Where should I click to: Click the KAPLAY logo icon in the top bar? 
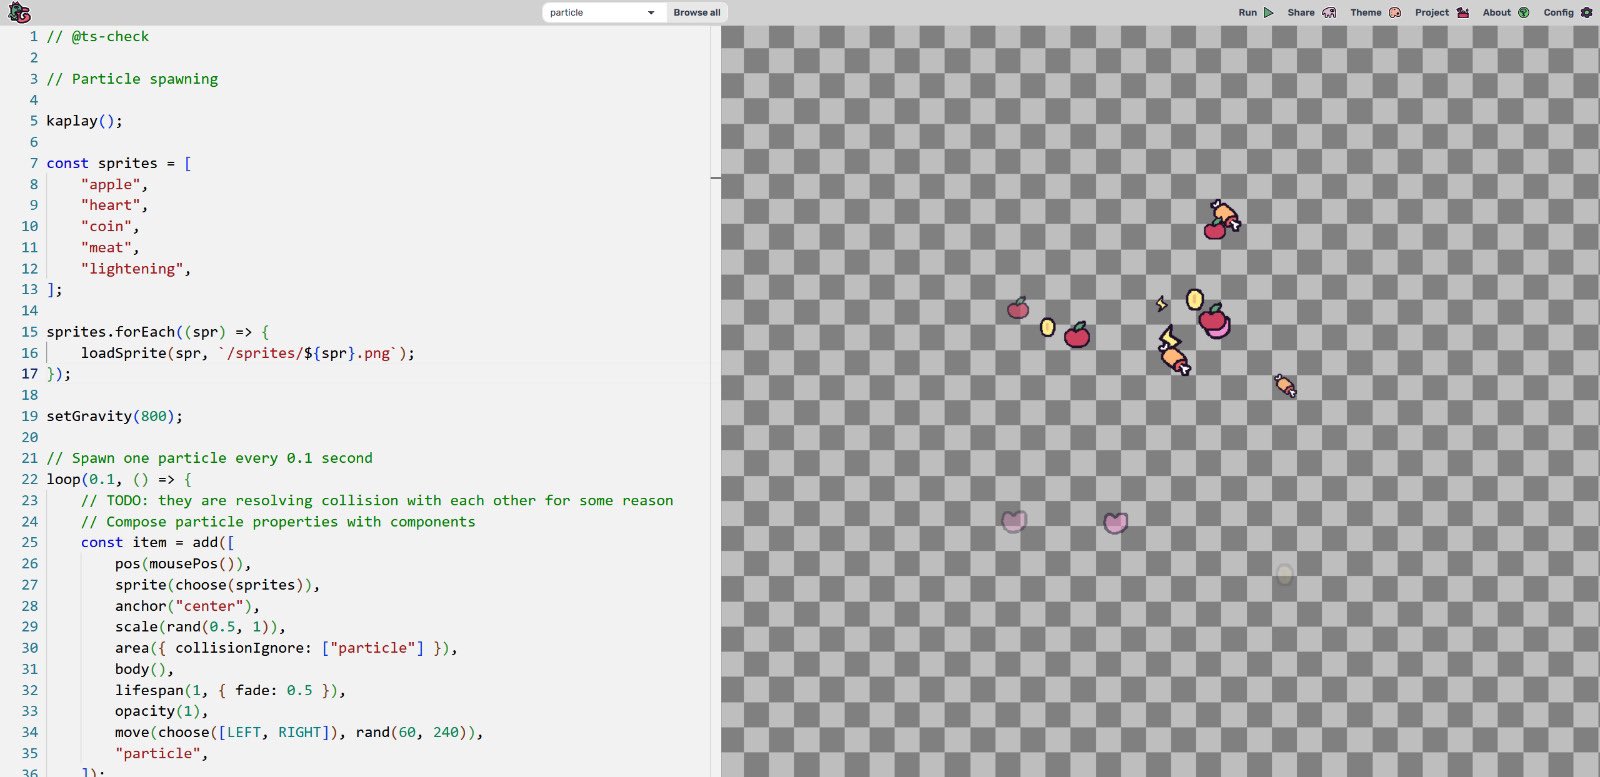coord(19,12)
